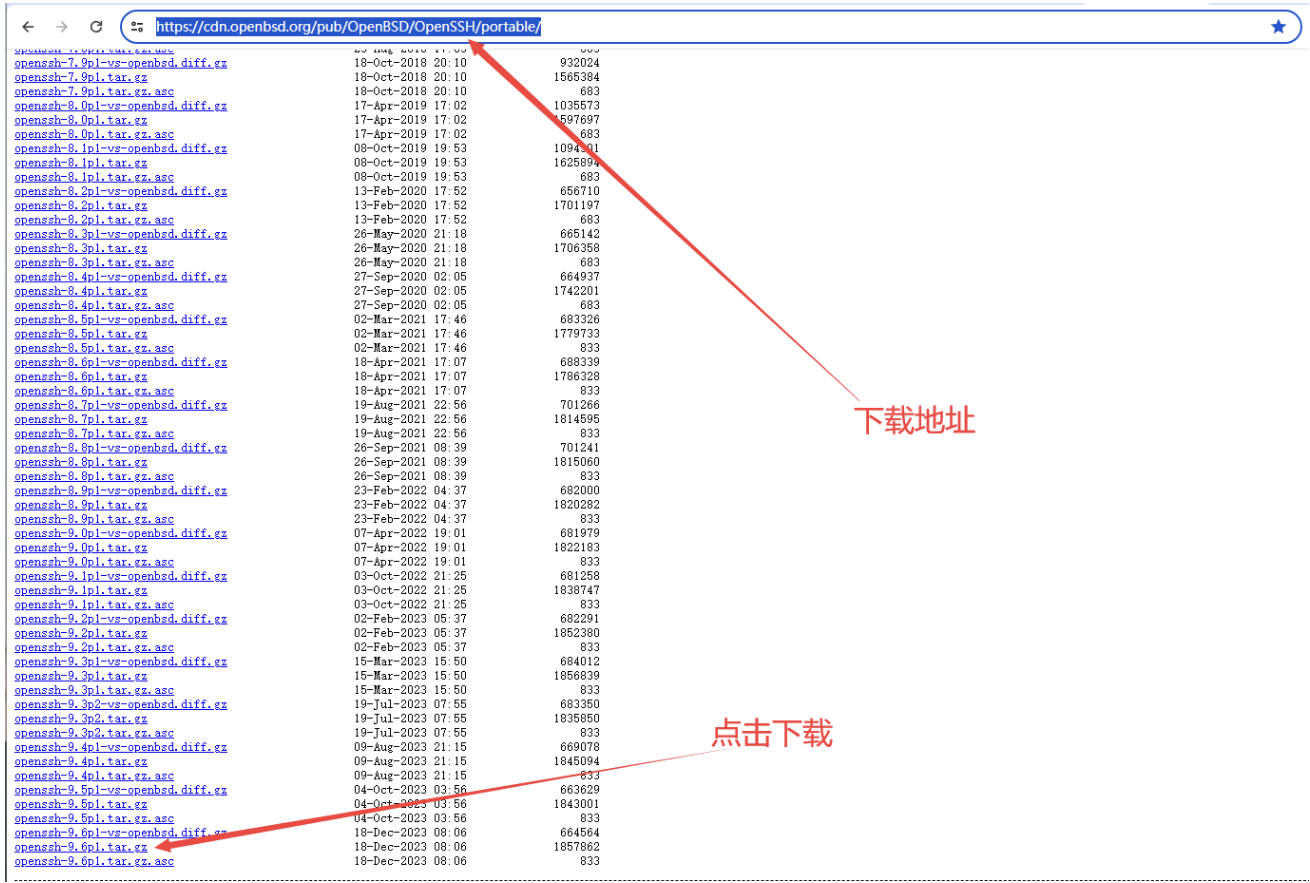Download openssh-8.0p1.tar.gz
Screen dimensions: 1310x883
[81, 120]
